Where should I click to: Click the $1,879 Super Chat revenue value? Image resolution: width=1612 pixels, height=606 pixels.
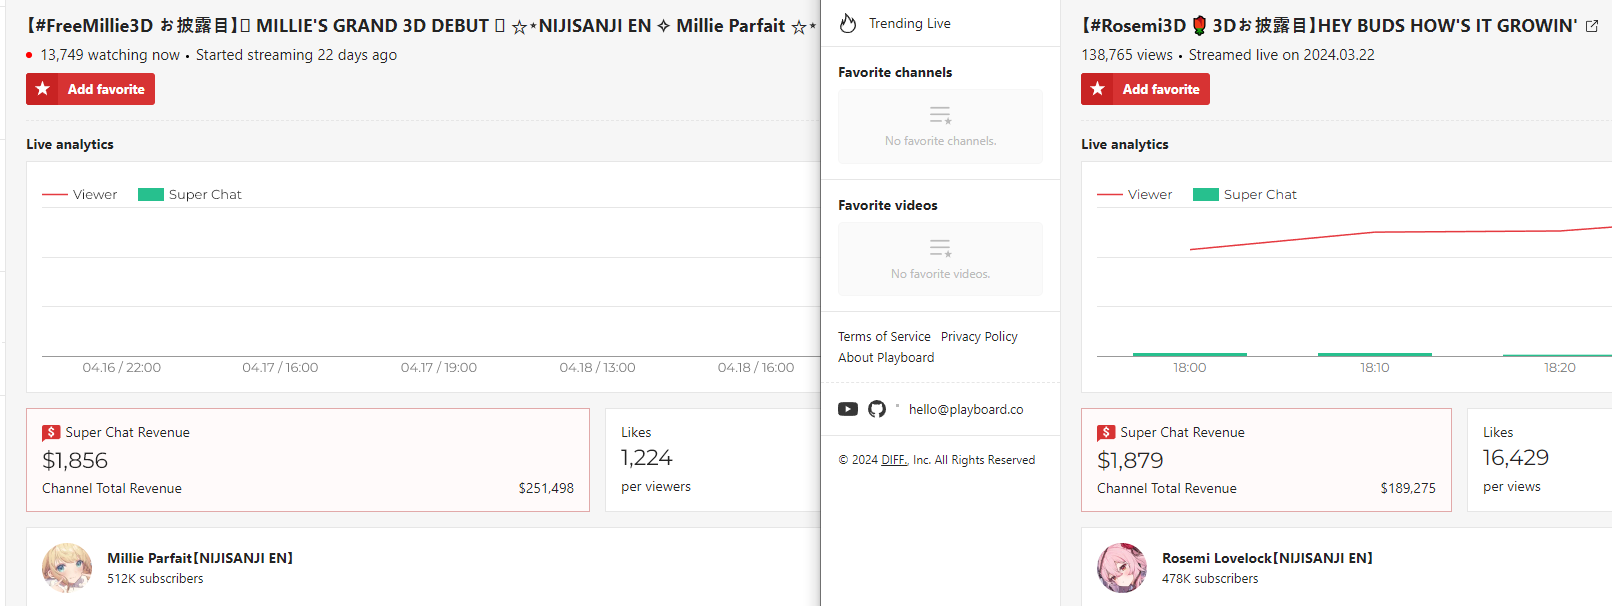(x=1130, y=460)
